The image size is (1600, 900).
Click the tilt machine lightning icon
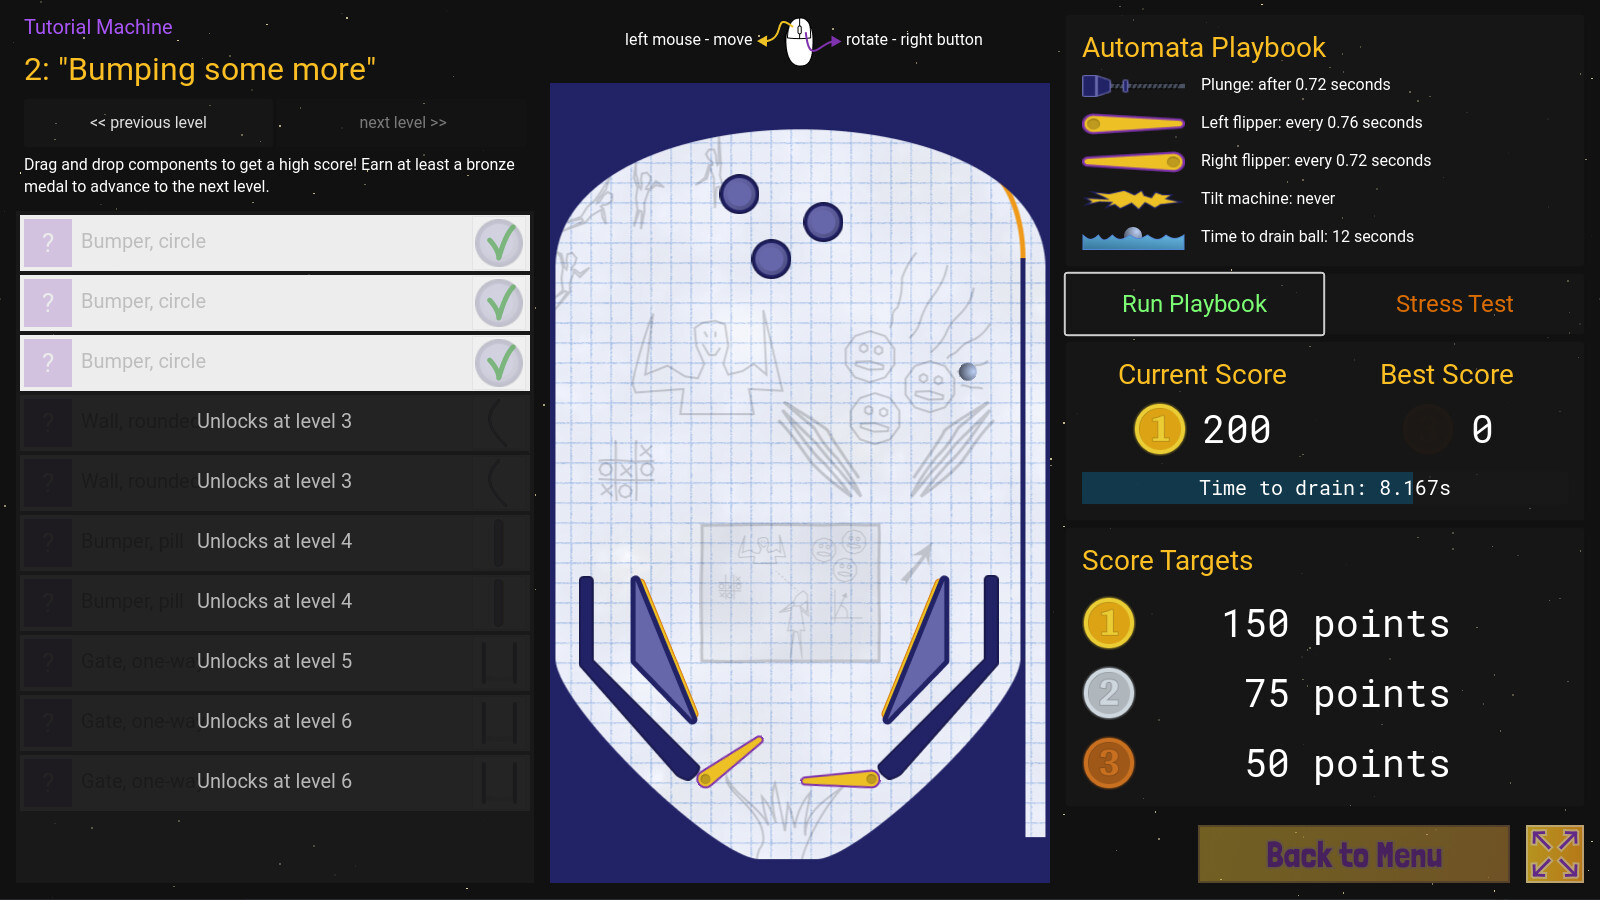[x=1133, y=198]
